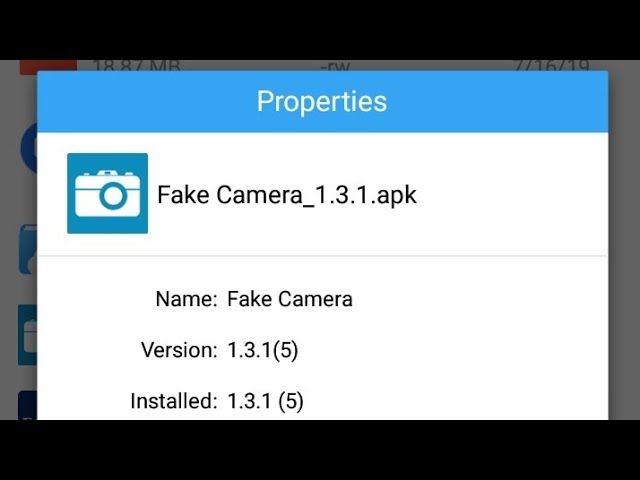Screen dimensions: 640x480
Task: Tap the camera icon hidden behind the dialog edge
Action: 27,335
